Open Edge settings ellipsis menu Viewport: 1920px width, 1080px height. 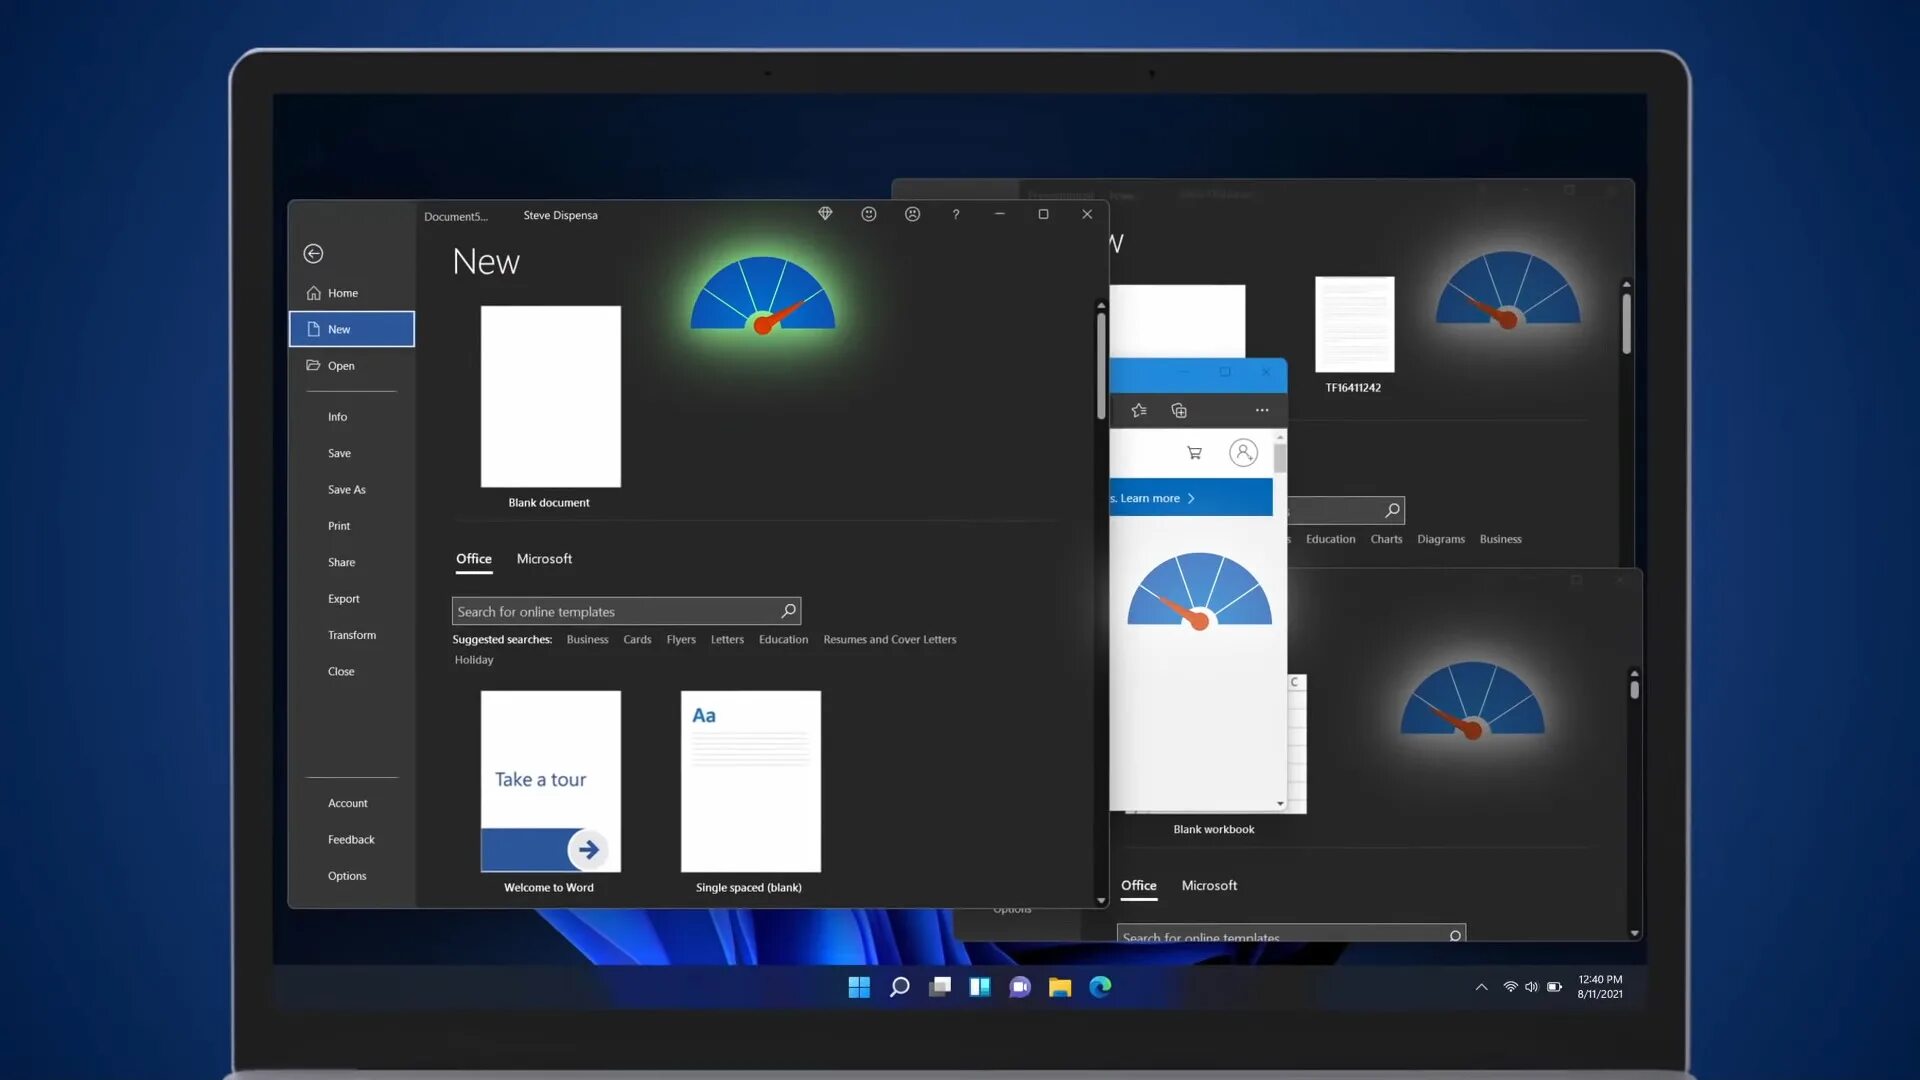click(1262, 411)
